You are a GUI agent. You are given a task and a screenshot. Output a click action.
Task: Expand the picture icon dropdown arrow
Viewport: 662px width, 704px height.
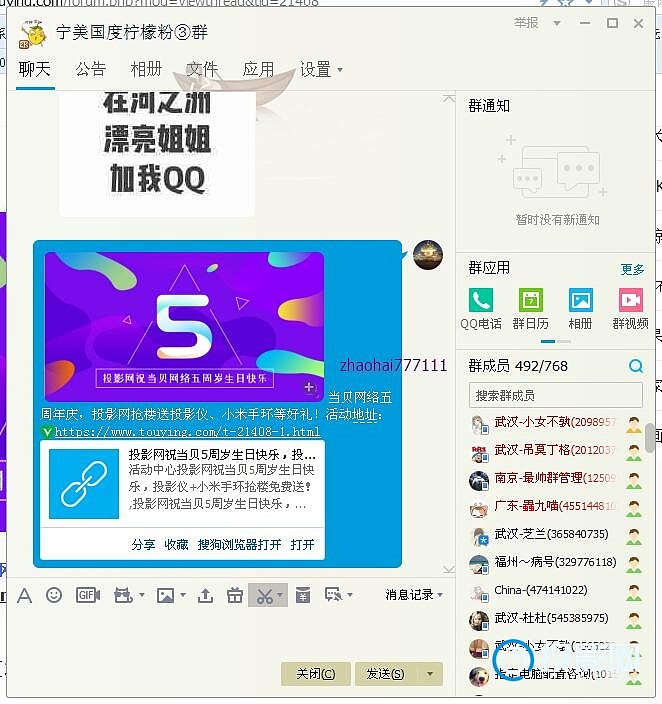pos(183,595)
